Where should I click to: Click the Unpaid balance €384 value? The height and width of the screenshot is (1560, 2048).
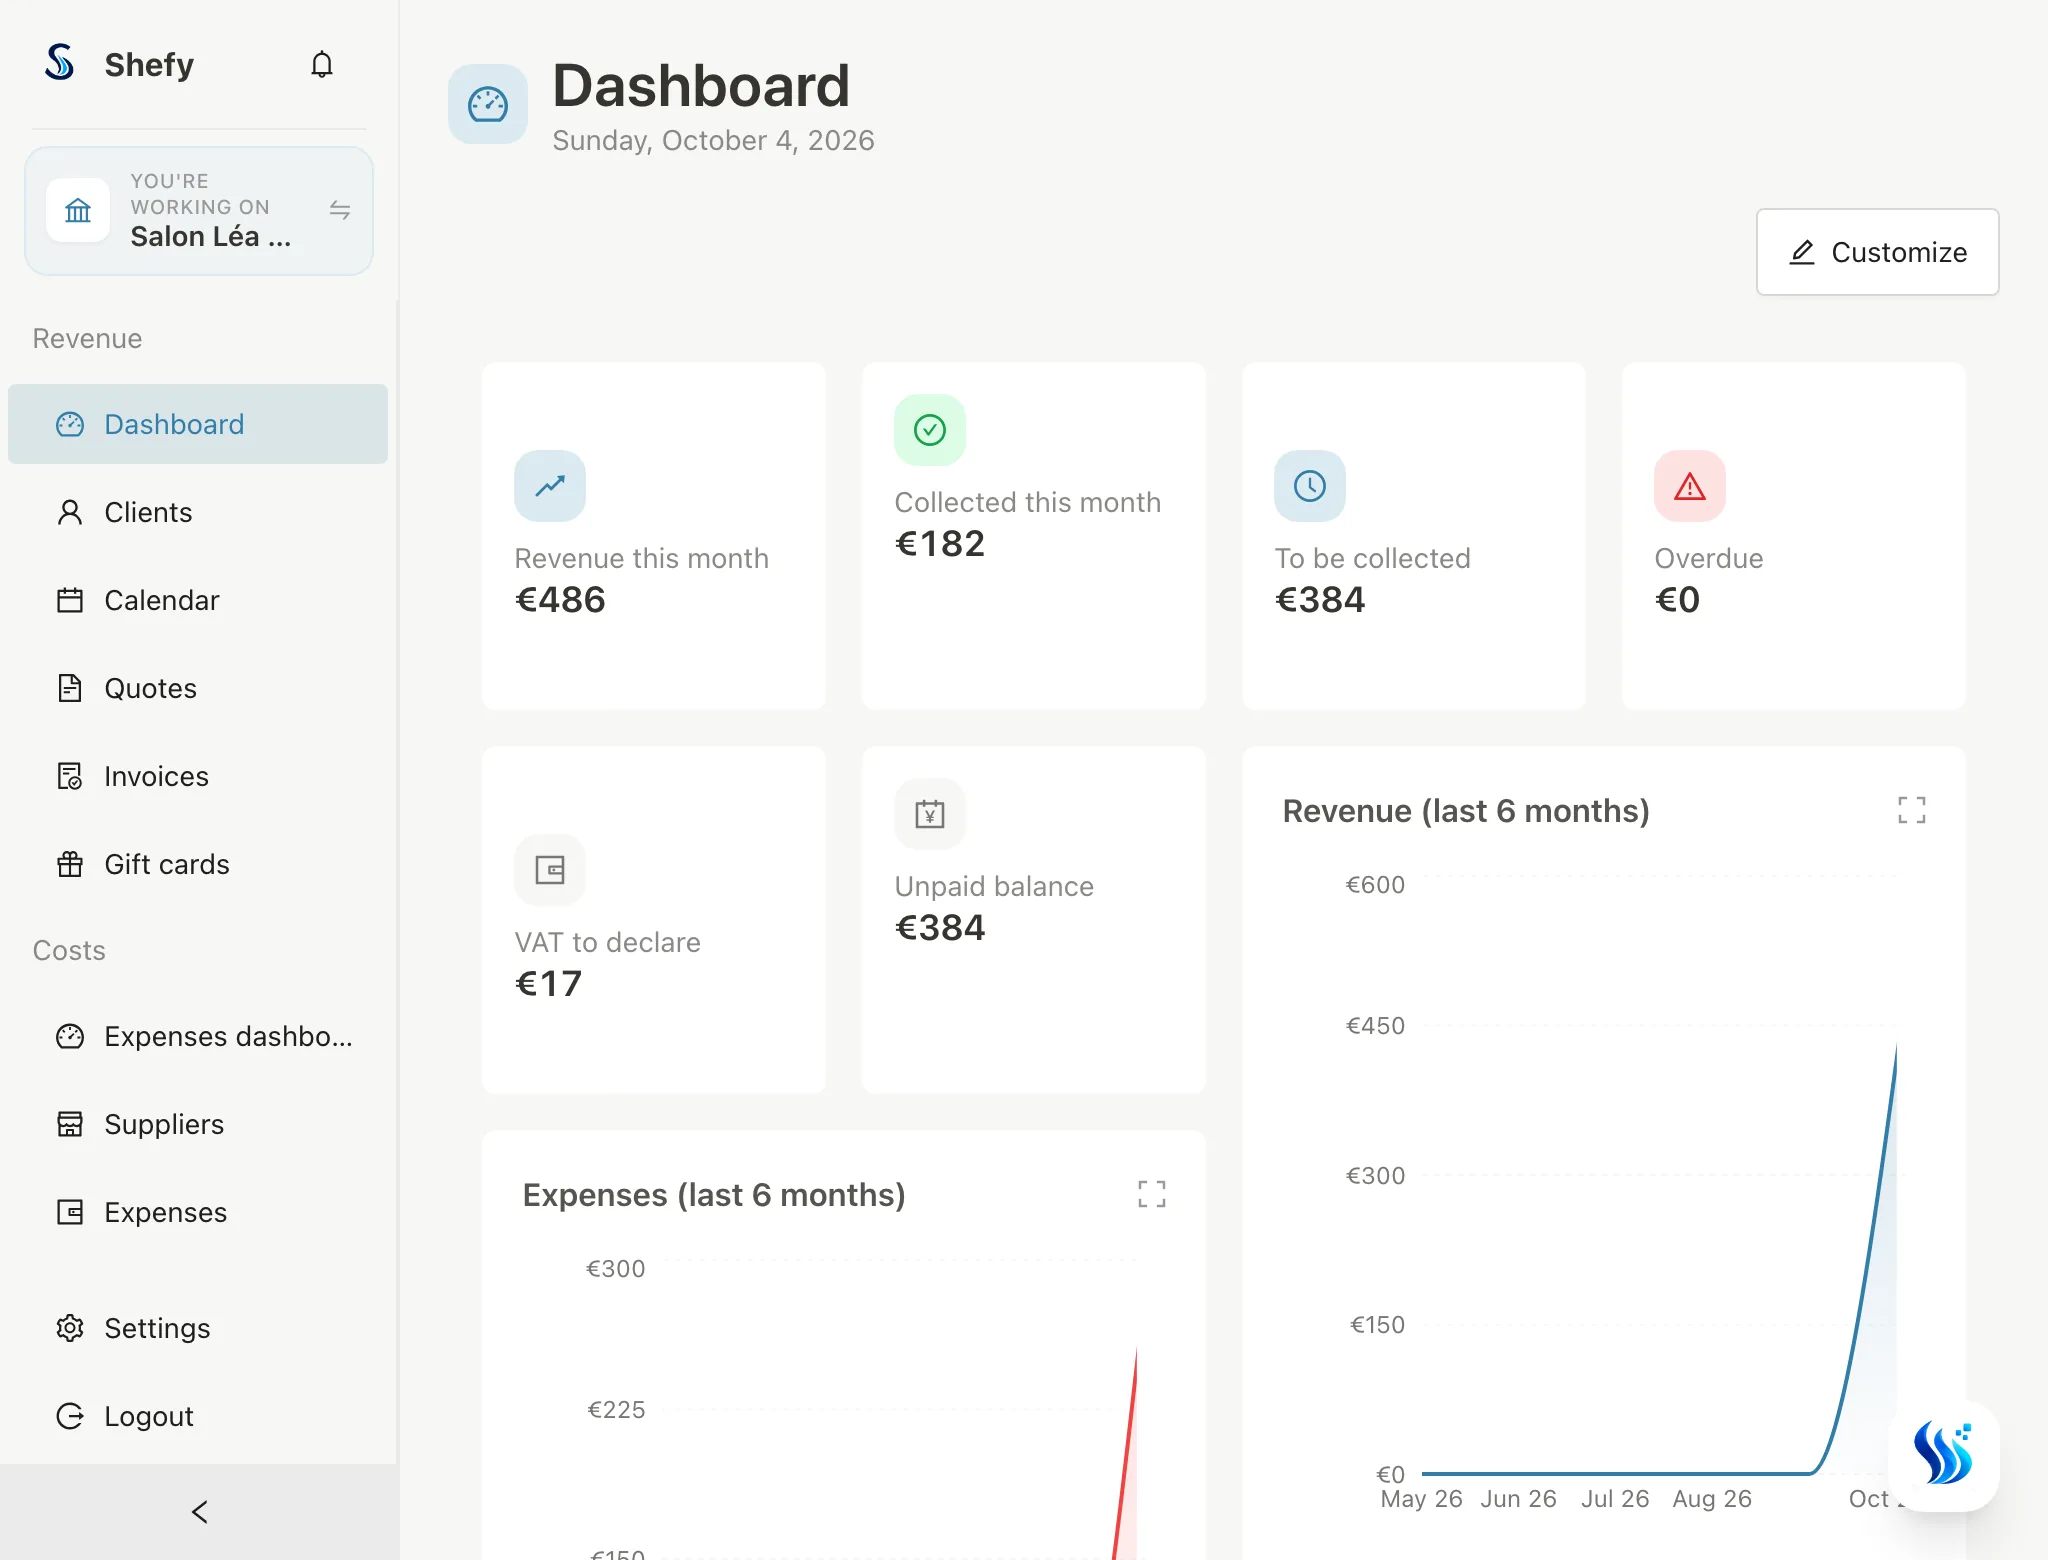(940, 928)
